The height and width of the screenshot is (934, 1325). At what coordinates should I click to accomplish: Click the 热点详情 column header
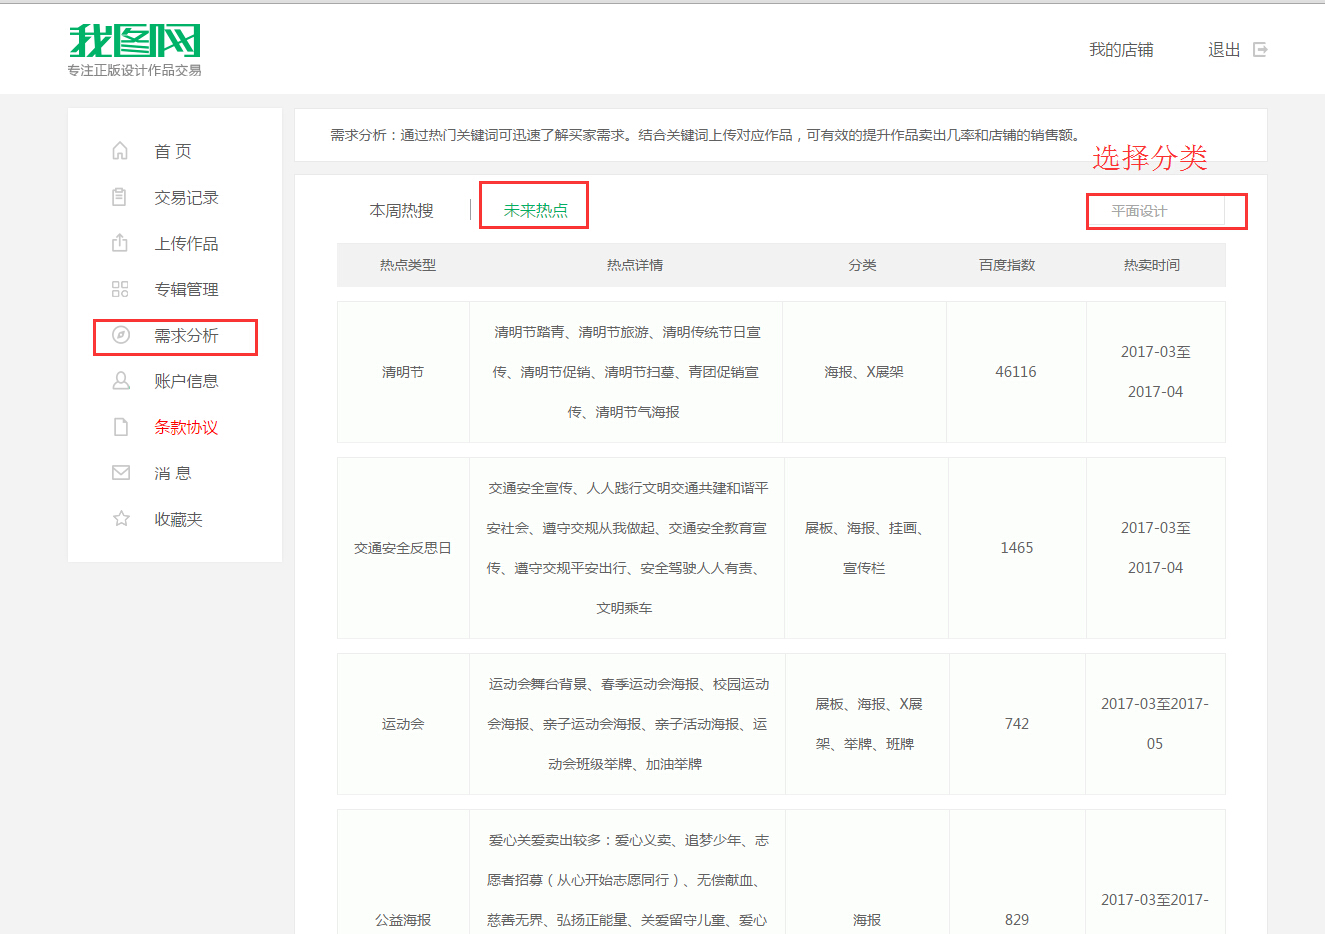[635, 265]
